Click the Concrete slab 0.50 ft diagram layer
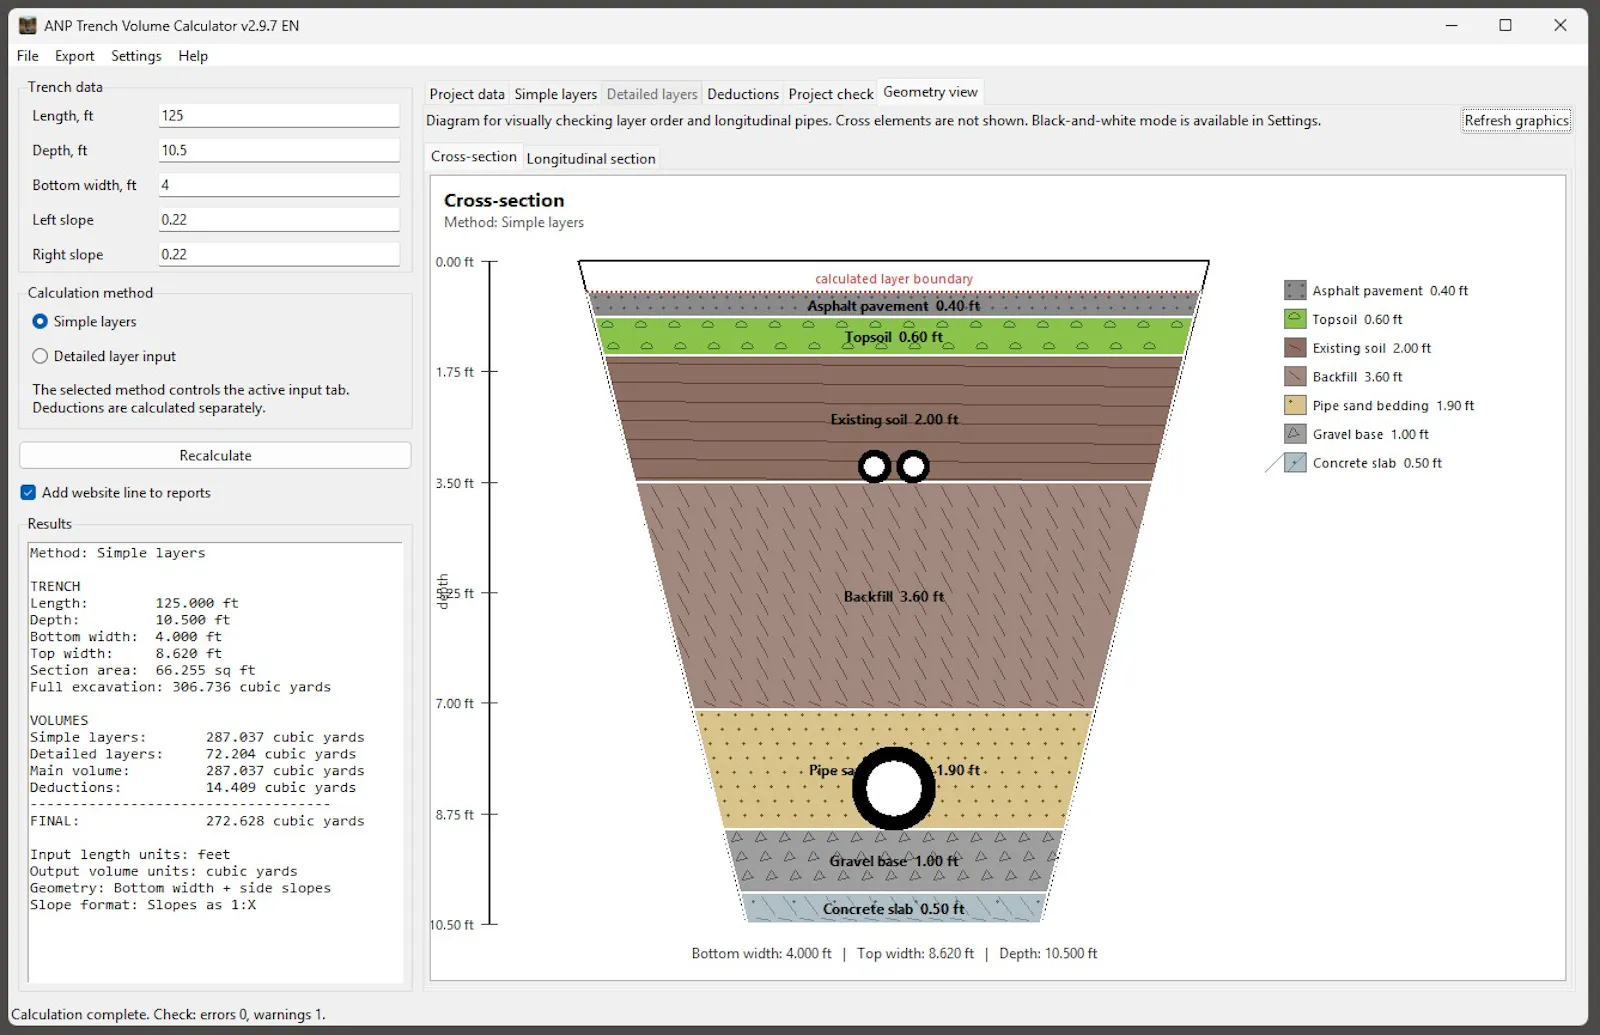The width and height of the screenshot is (1600, 1035). [x=894, y=908]
